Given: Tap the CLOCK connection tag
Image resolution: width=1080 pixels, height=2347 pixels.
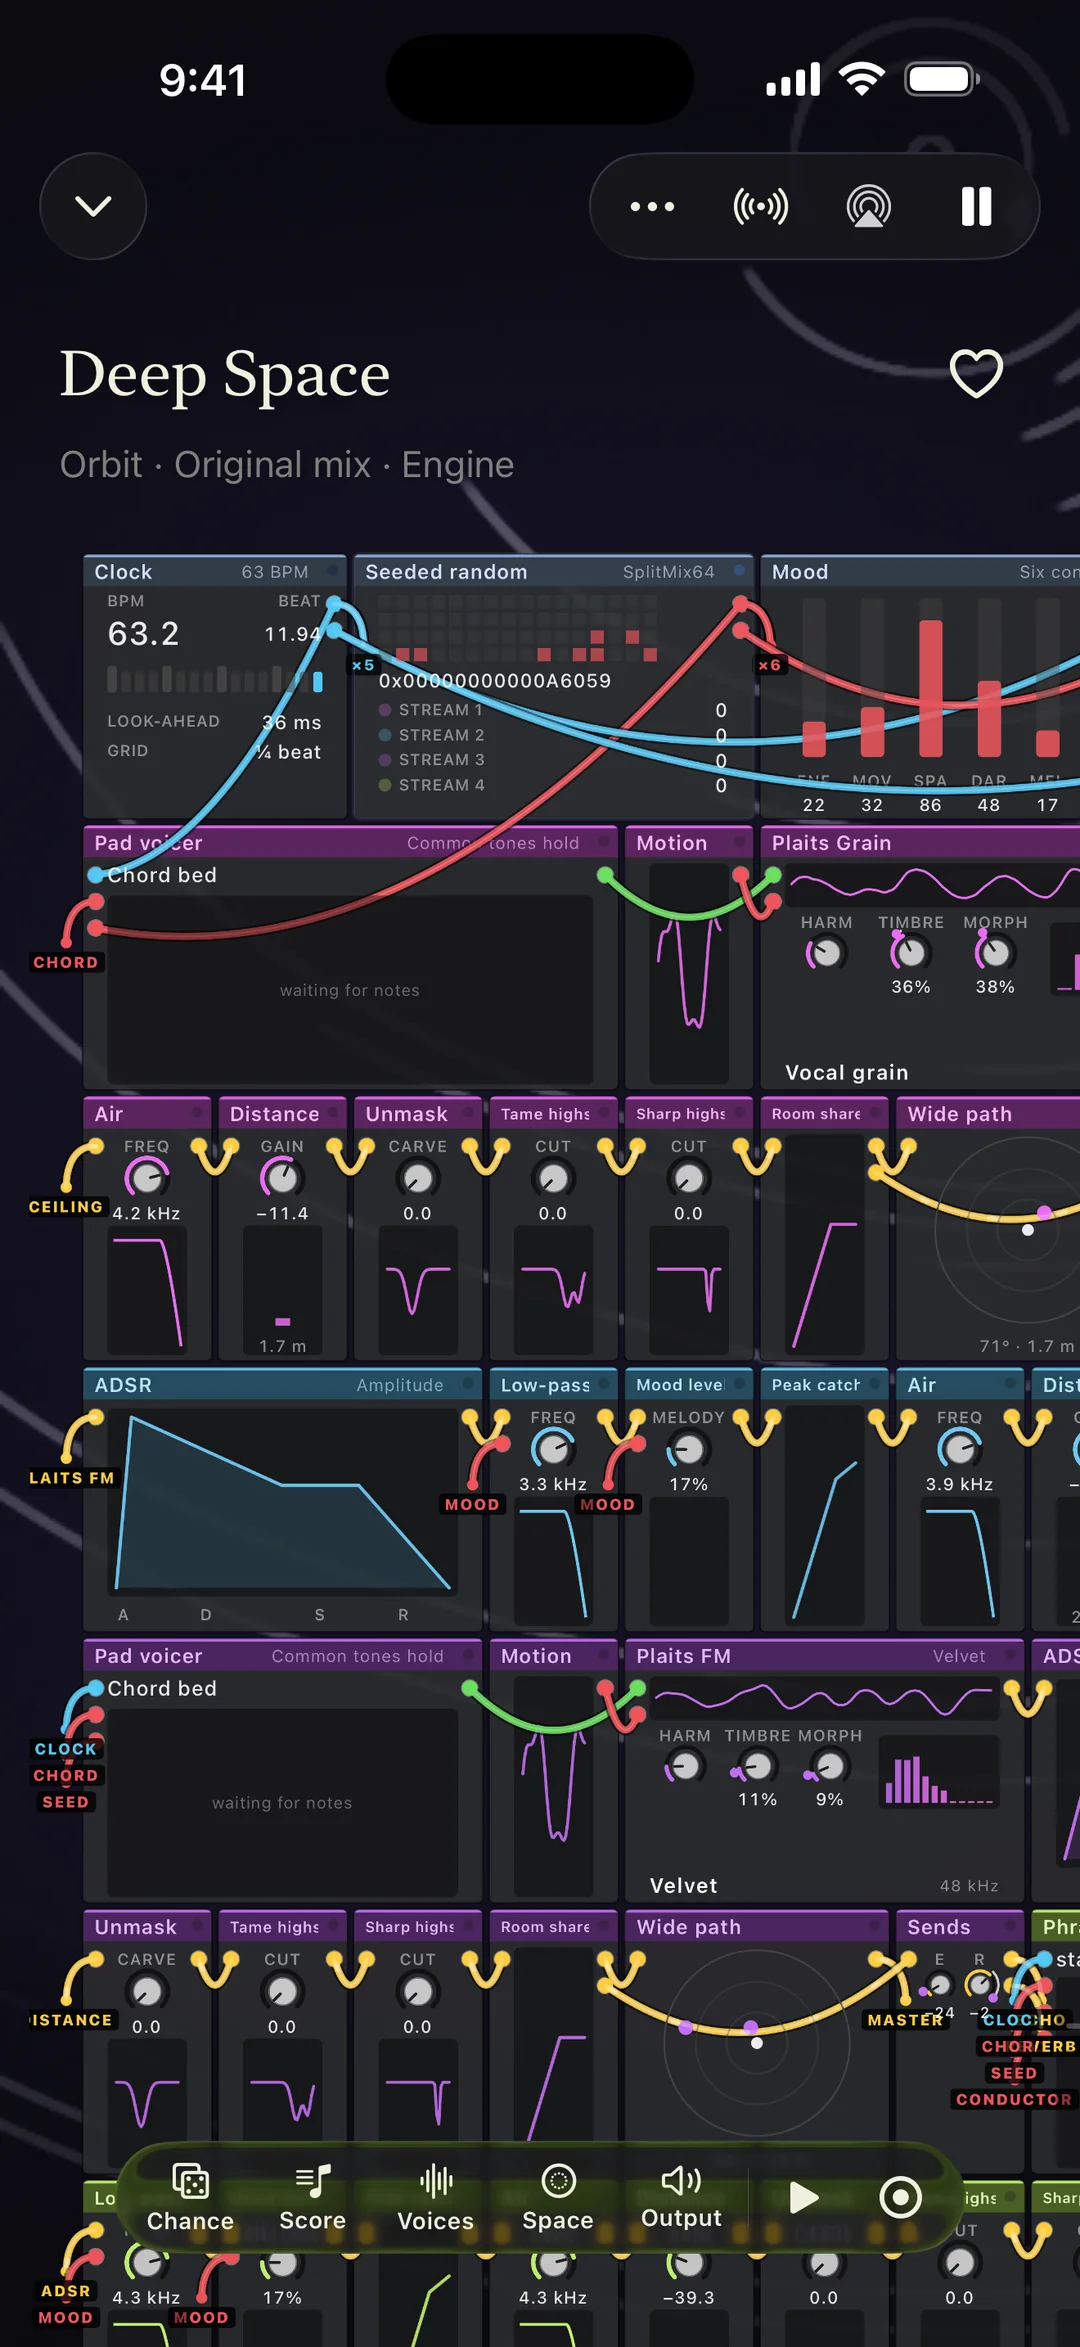Looking at the screenshot, I should click(65, 1749).
